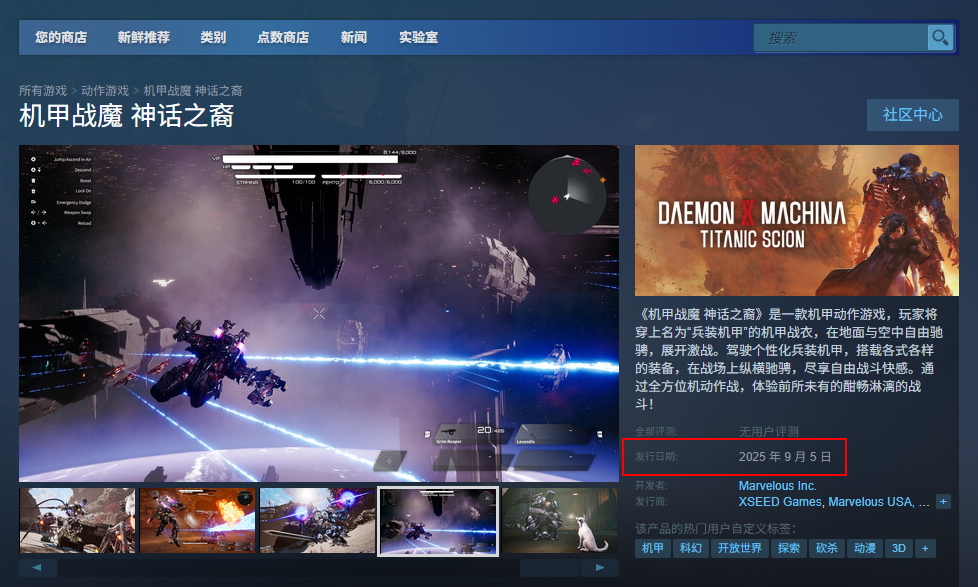The height and width of the screenshot is (587, 978).
Task: Expand more user tags with plus button
Action: pos(926,548)
